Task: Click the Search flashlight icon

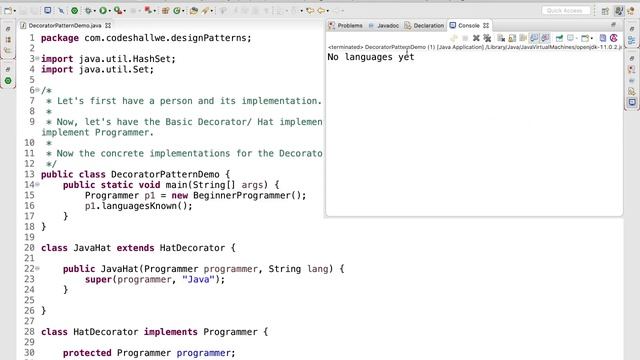Action: (x=205, y=11)
